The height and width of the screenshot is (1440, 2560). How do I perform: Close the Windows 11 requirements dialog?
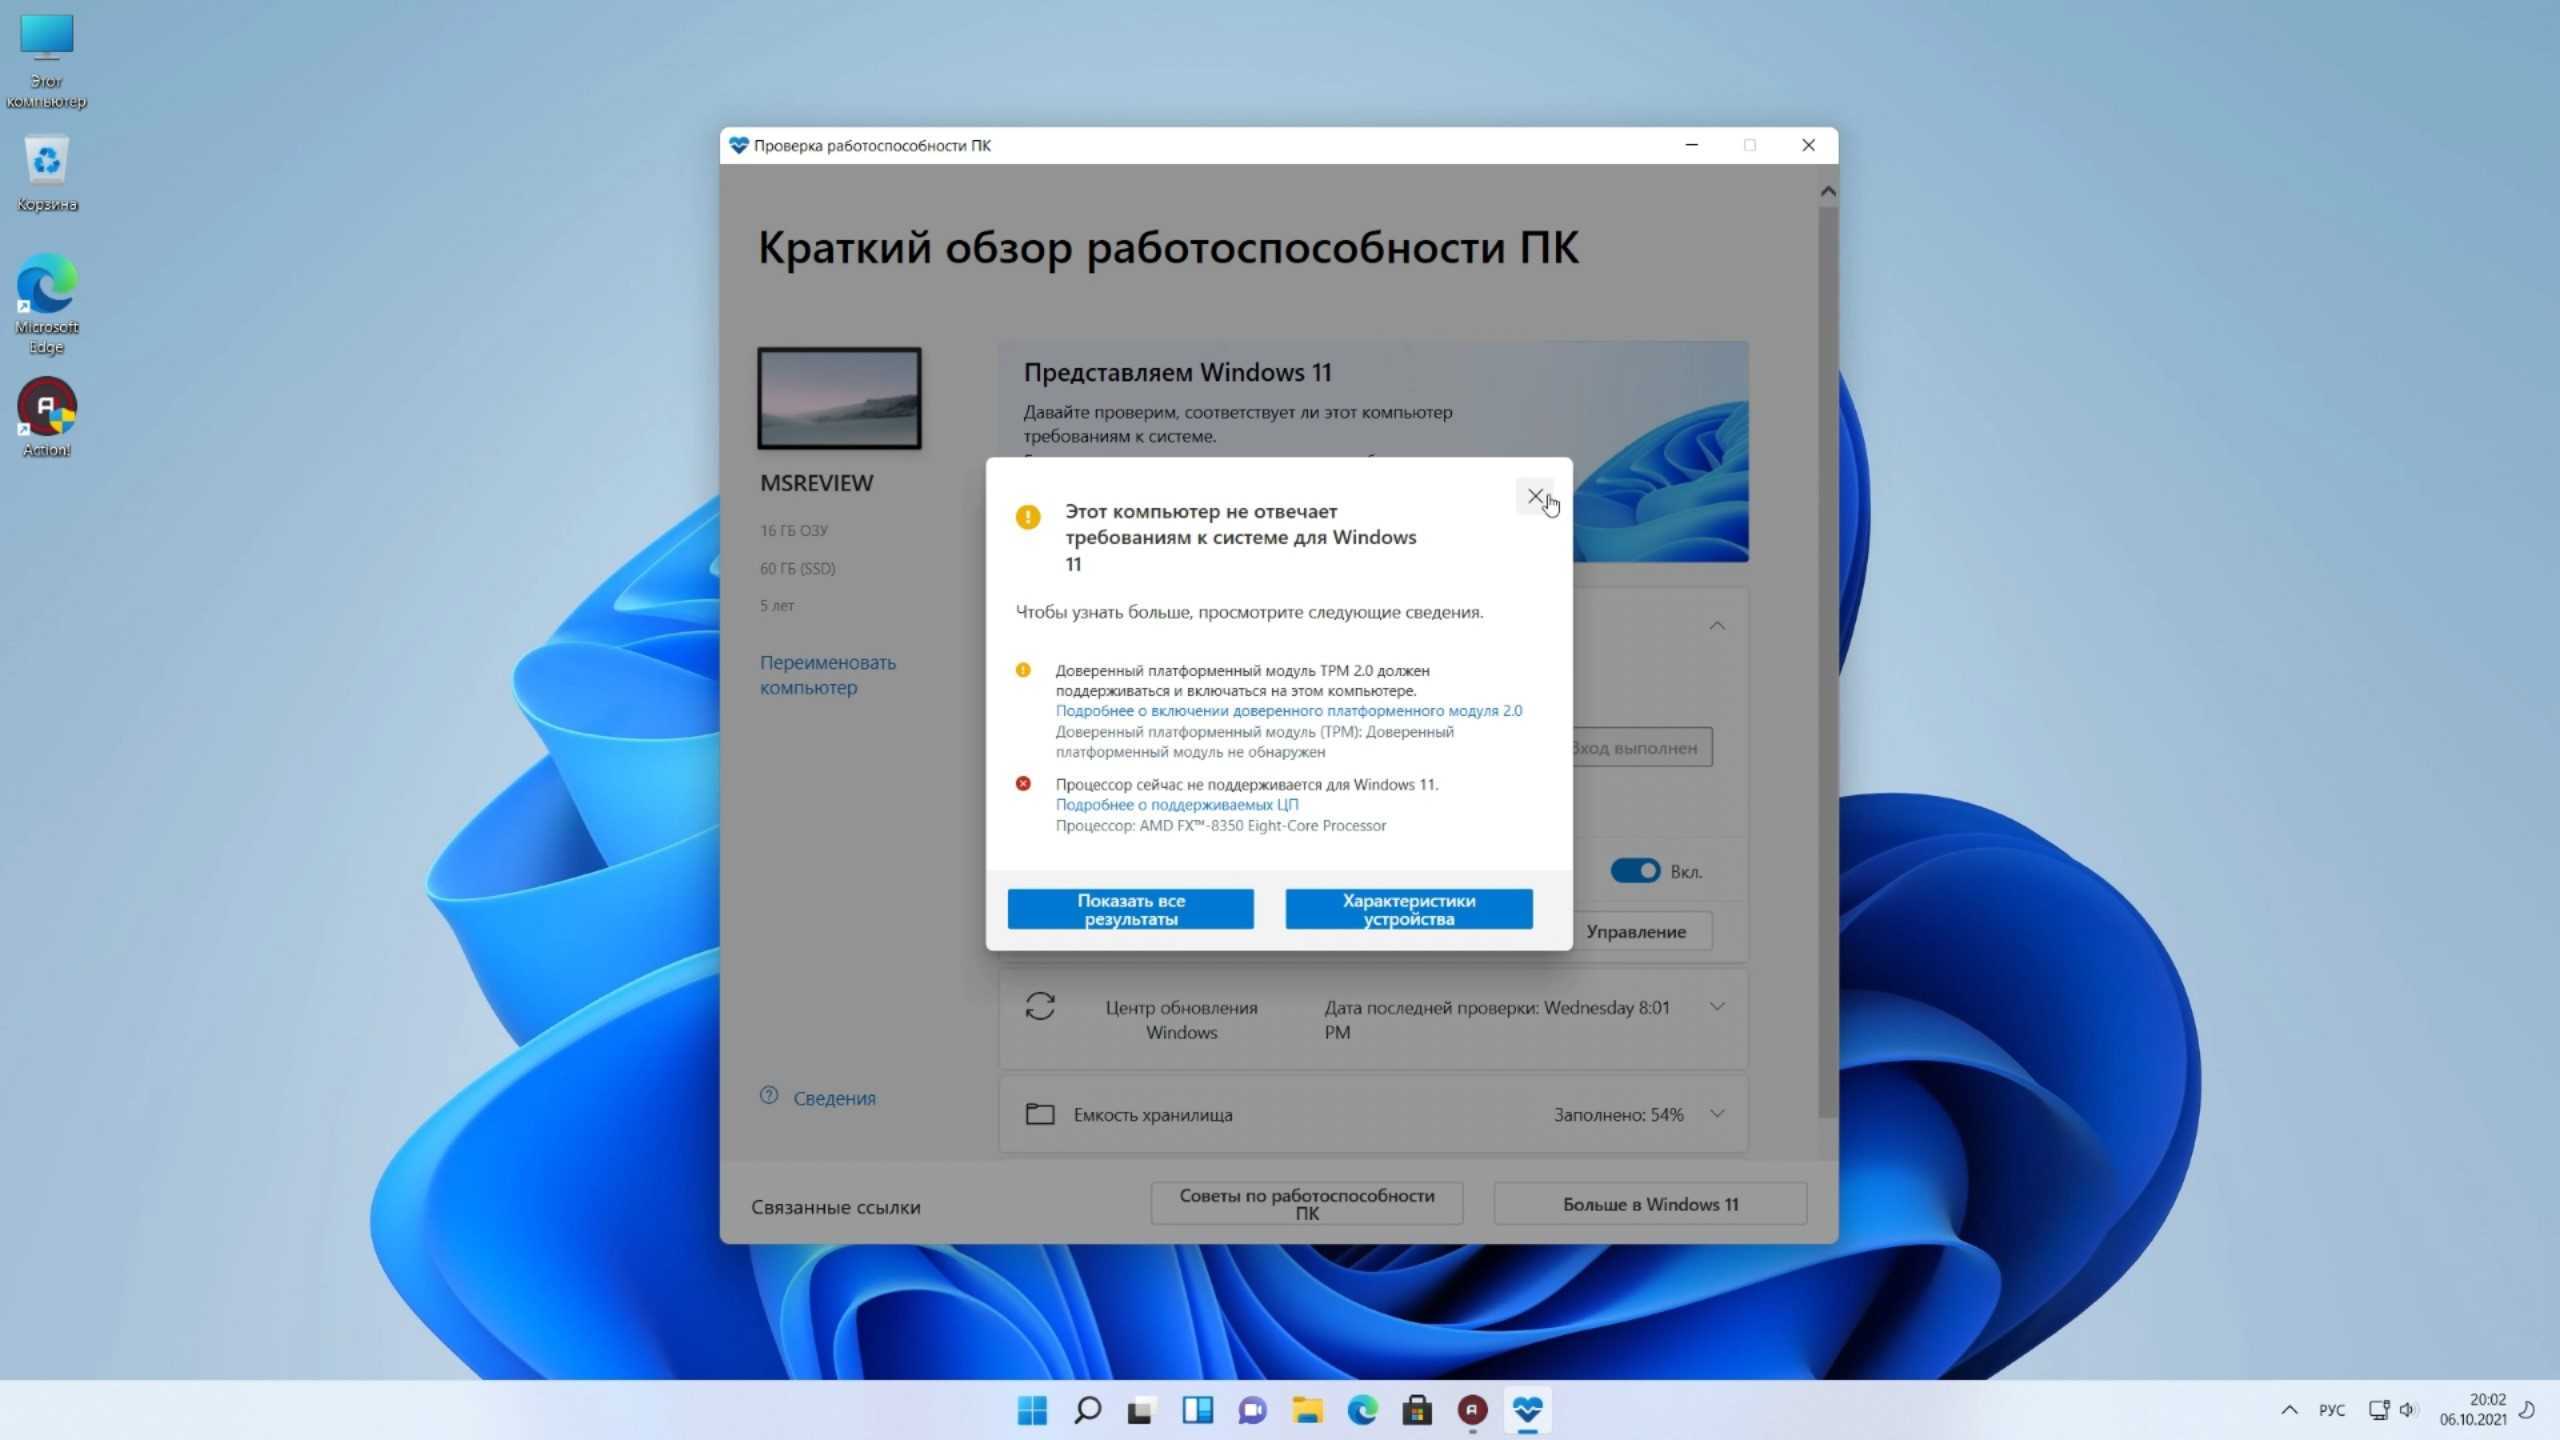pos(1535,496)
